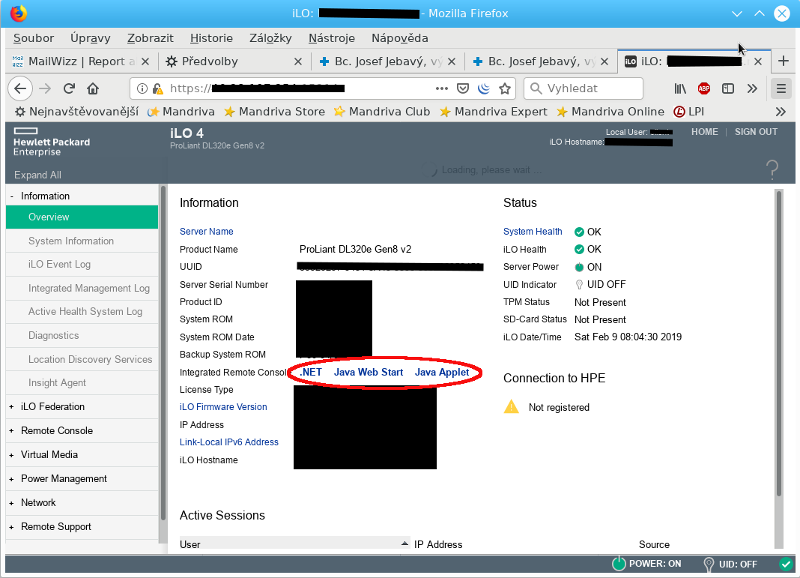
Task: Expand the iLO Federation section
Action: tap(12, 407)
